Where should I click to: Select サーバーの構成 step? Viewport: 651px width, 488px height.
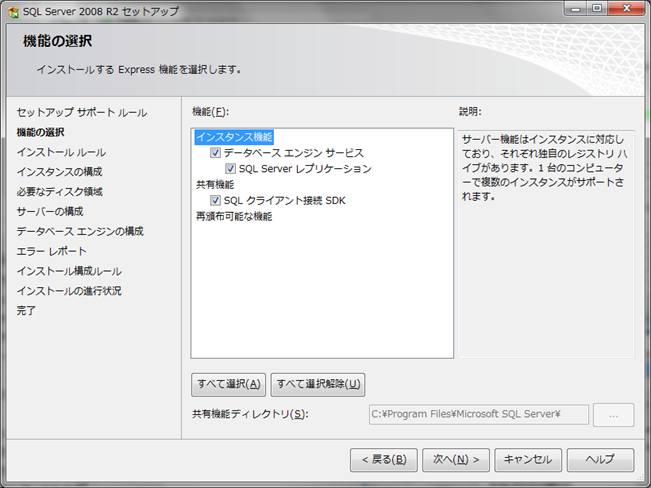(x=50, y=211)
